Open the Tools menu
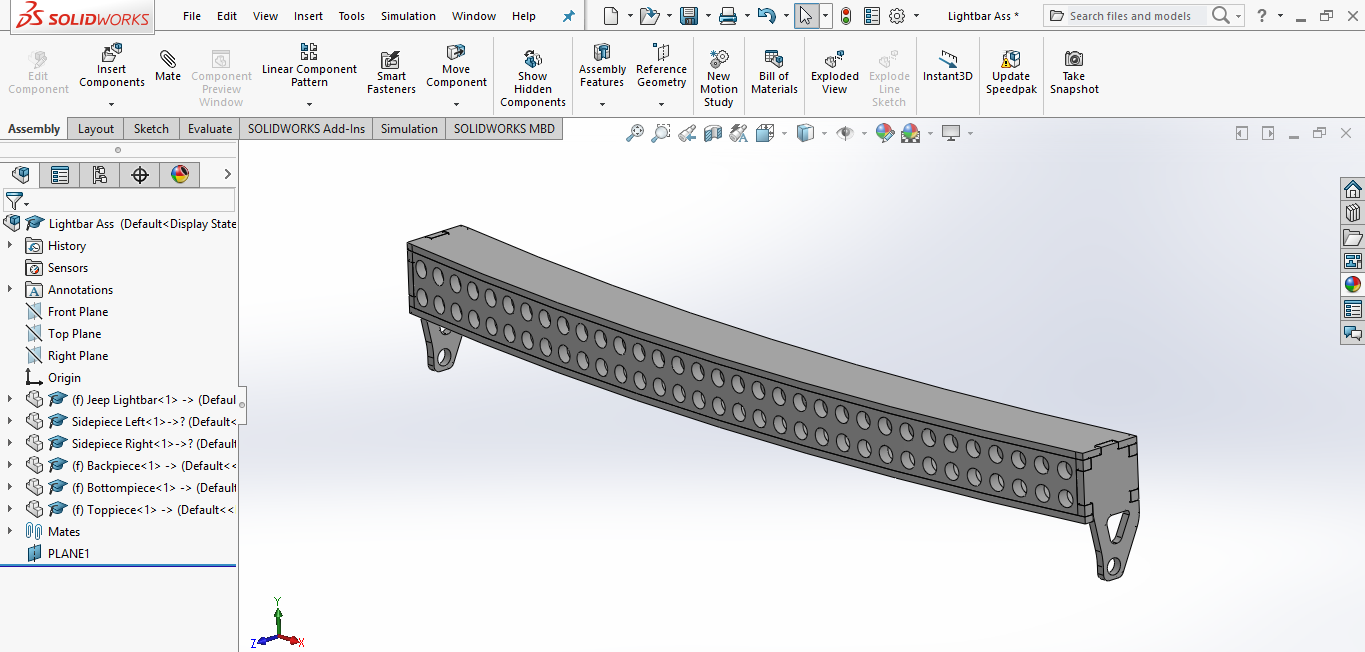The height and width of the screenshot is (652, 1365). (351, 16)
